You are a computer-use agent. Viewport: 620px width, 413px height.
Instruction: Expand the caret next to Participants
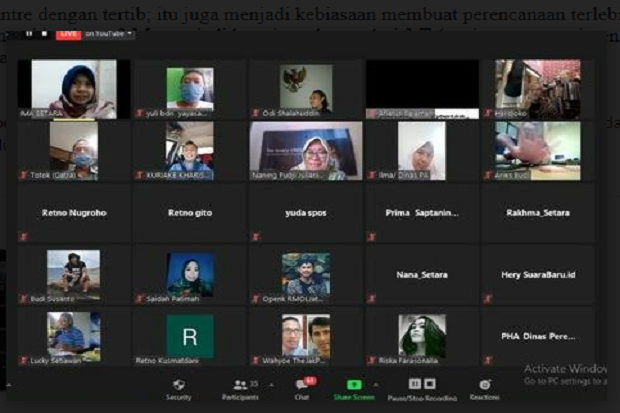click(272, 385)
